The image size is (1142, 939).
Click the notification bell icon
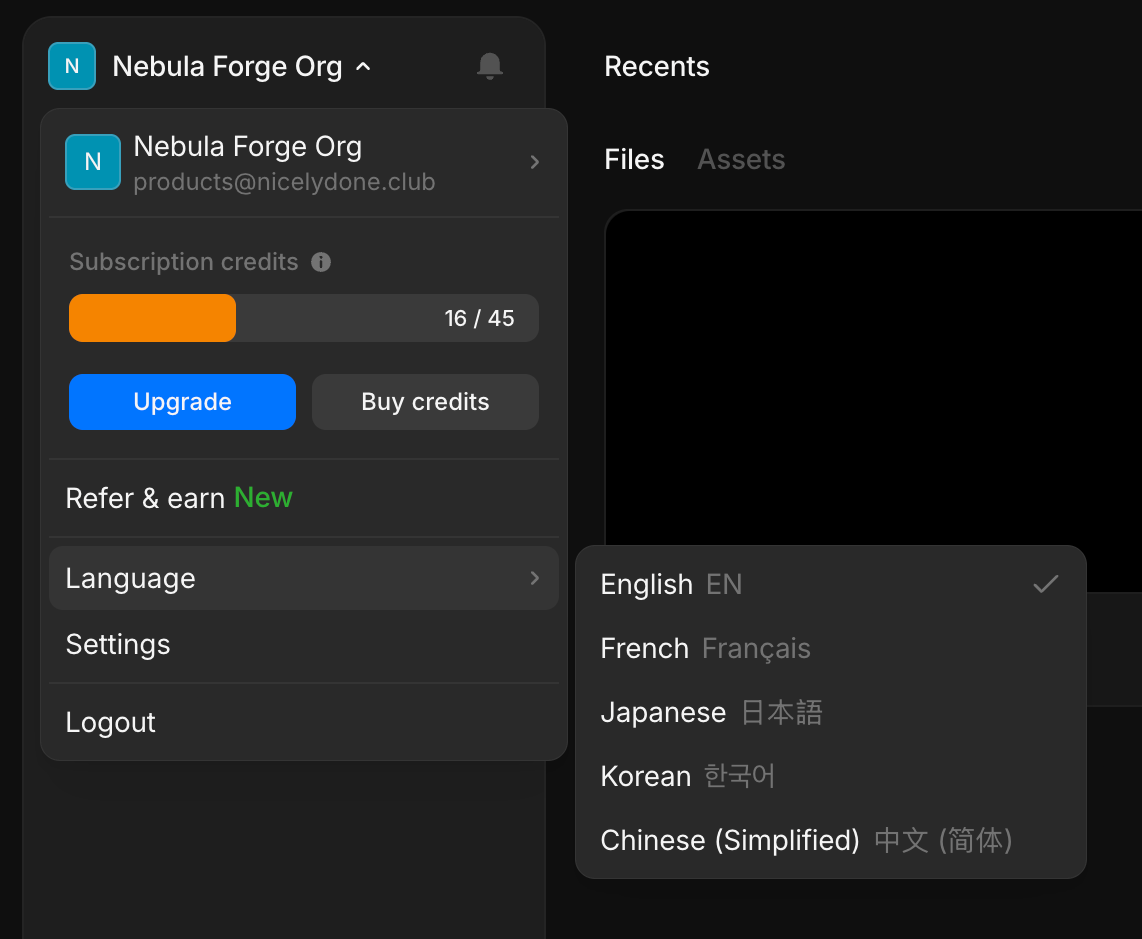pyautogui.click(x=489, y=67)
